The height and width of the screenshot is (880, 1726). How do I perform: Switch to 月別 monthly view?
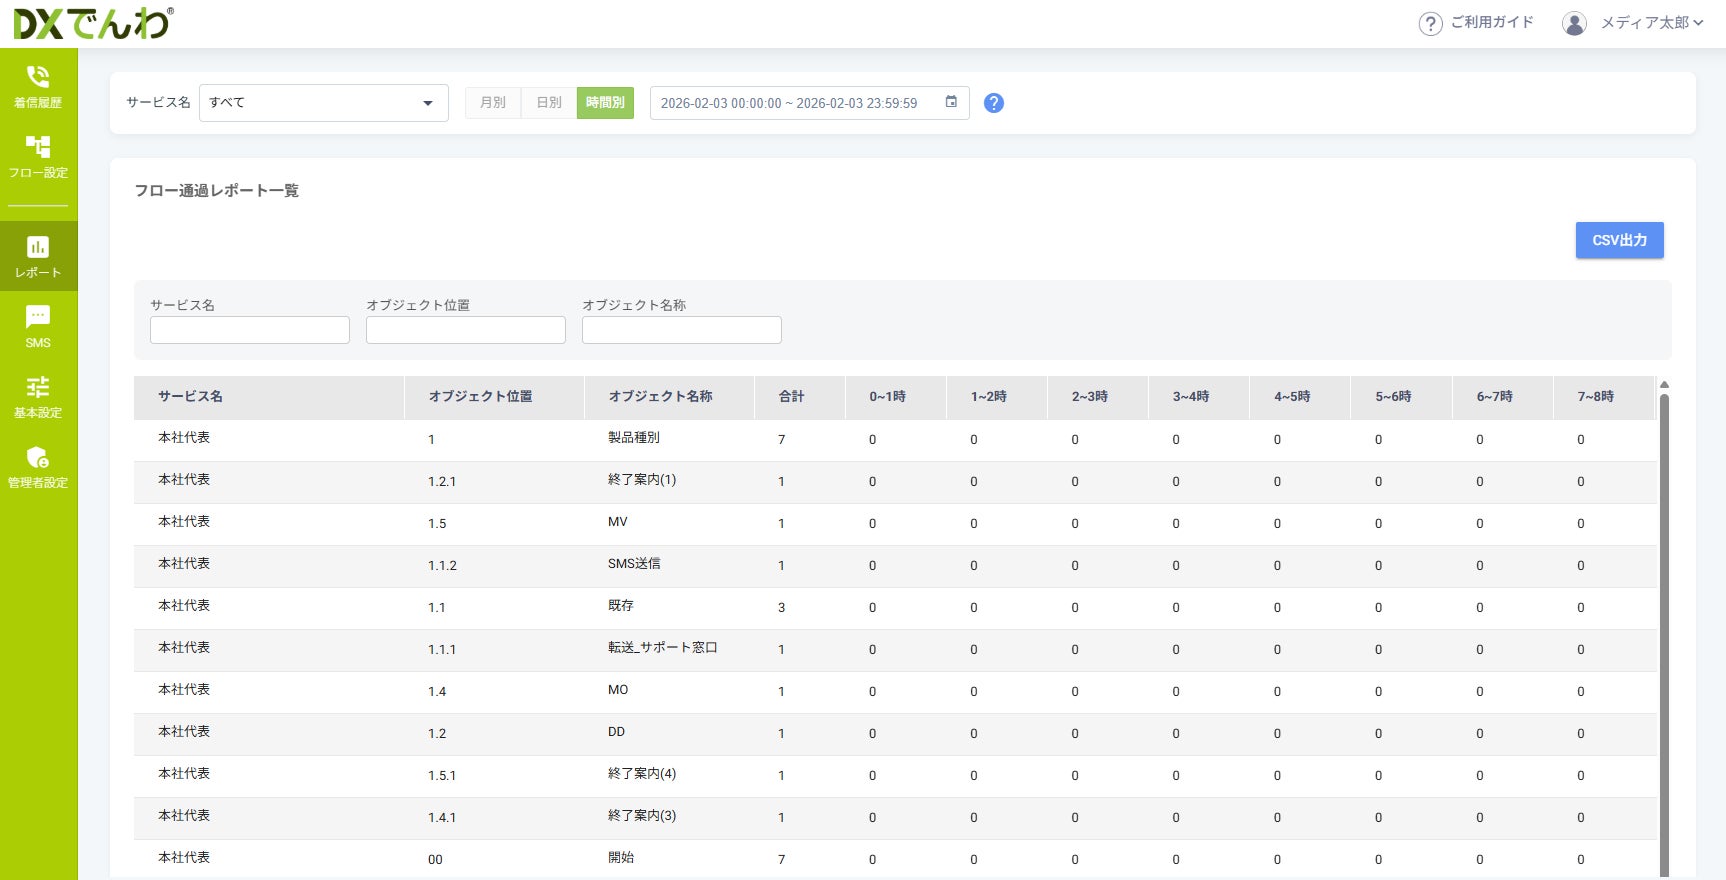point(493,103)
